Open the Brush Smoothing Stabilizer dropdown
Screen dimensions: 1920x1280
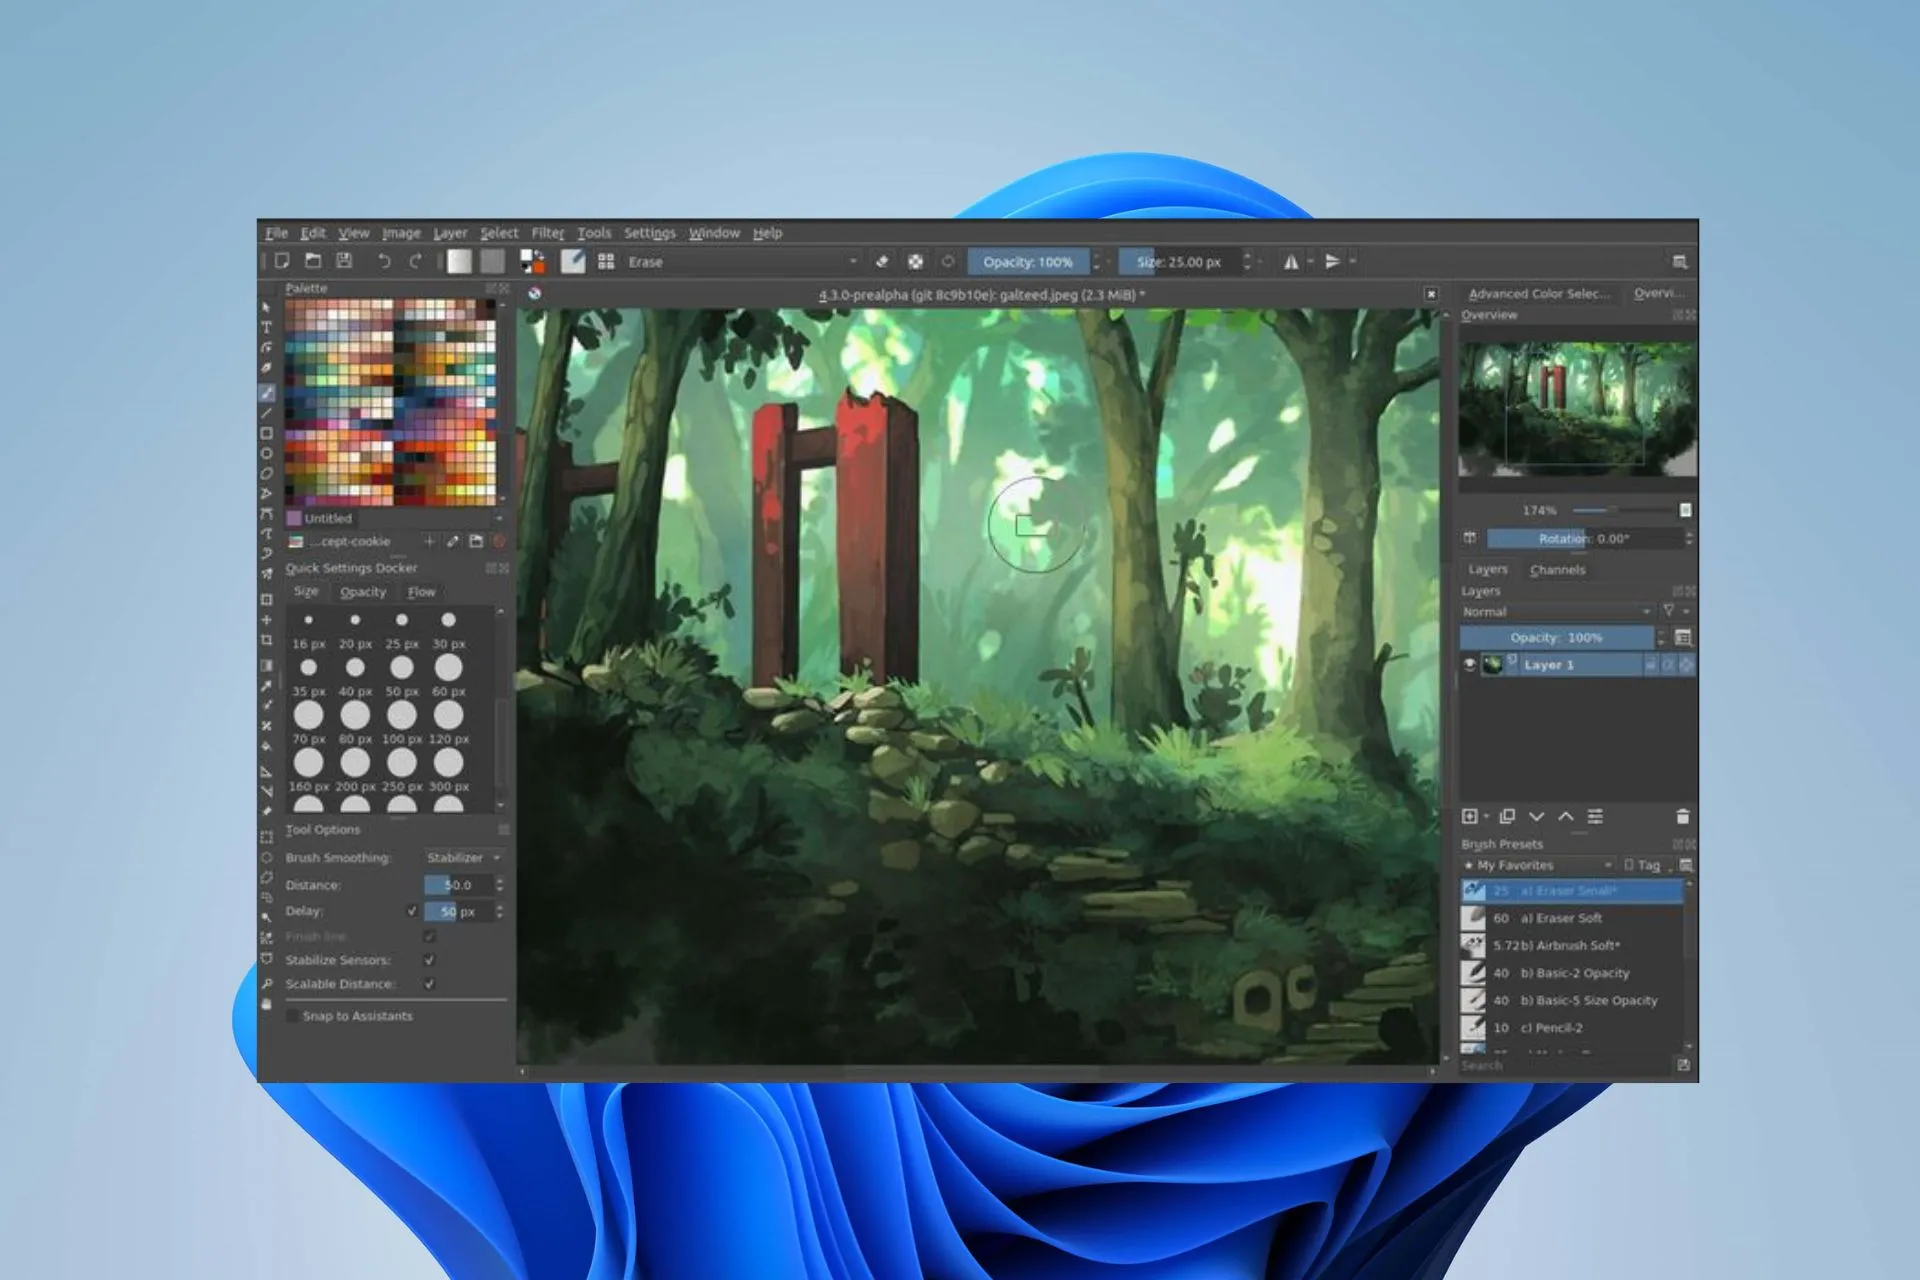point(462,857)
